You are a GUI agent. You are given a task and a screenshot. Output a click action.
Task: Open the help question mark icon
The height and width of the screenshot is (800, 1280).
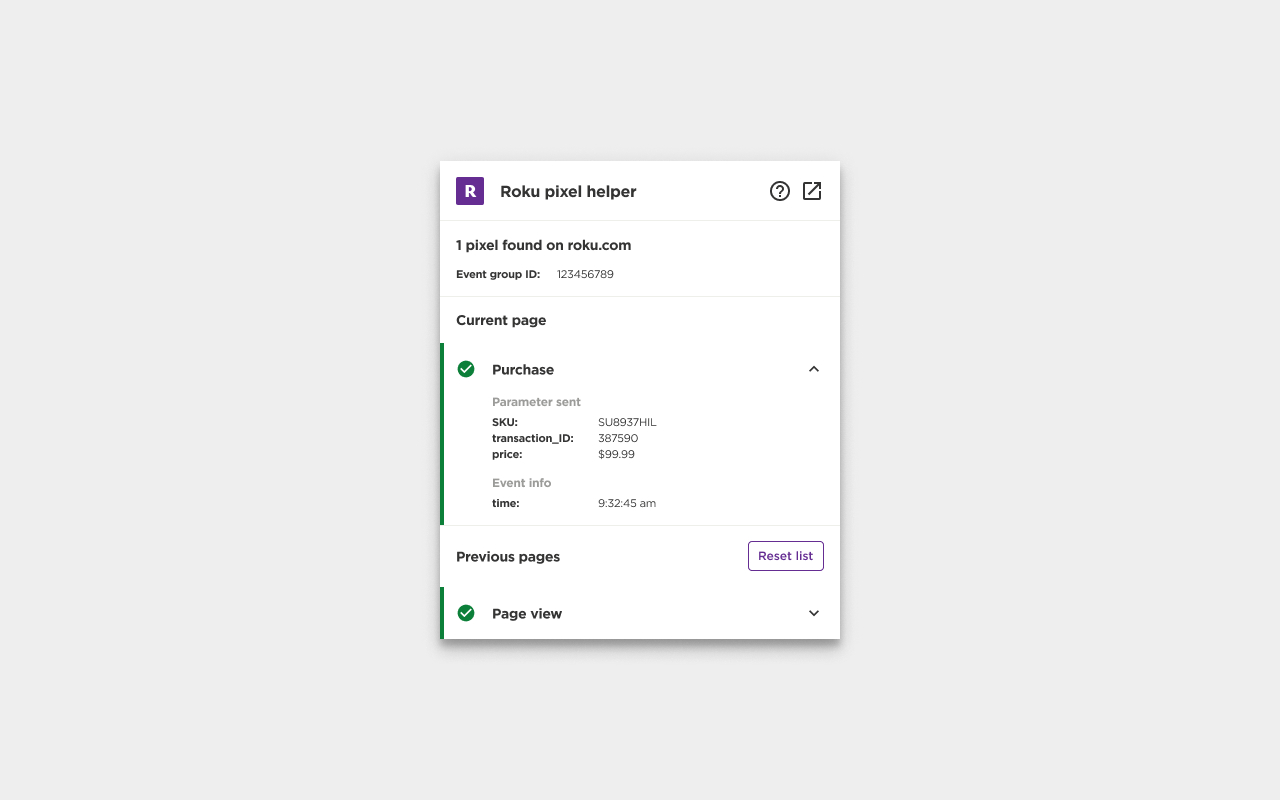[780, 190]
